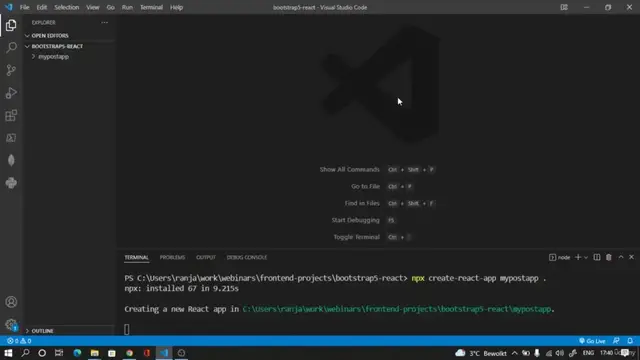Open the Edit menu
This screenshot has height=360, width=640.
pos(42,7)
